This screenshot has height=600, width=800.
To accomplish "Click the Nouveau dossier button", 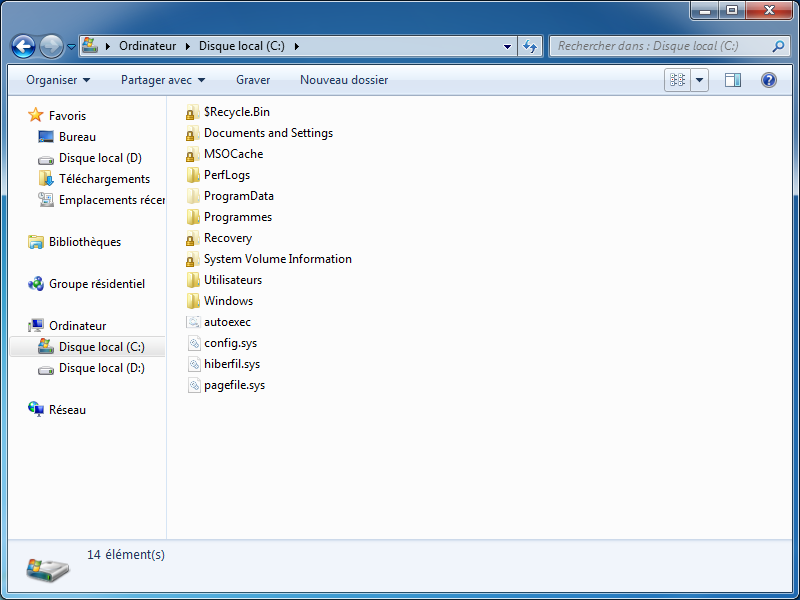I will 344,80.
